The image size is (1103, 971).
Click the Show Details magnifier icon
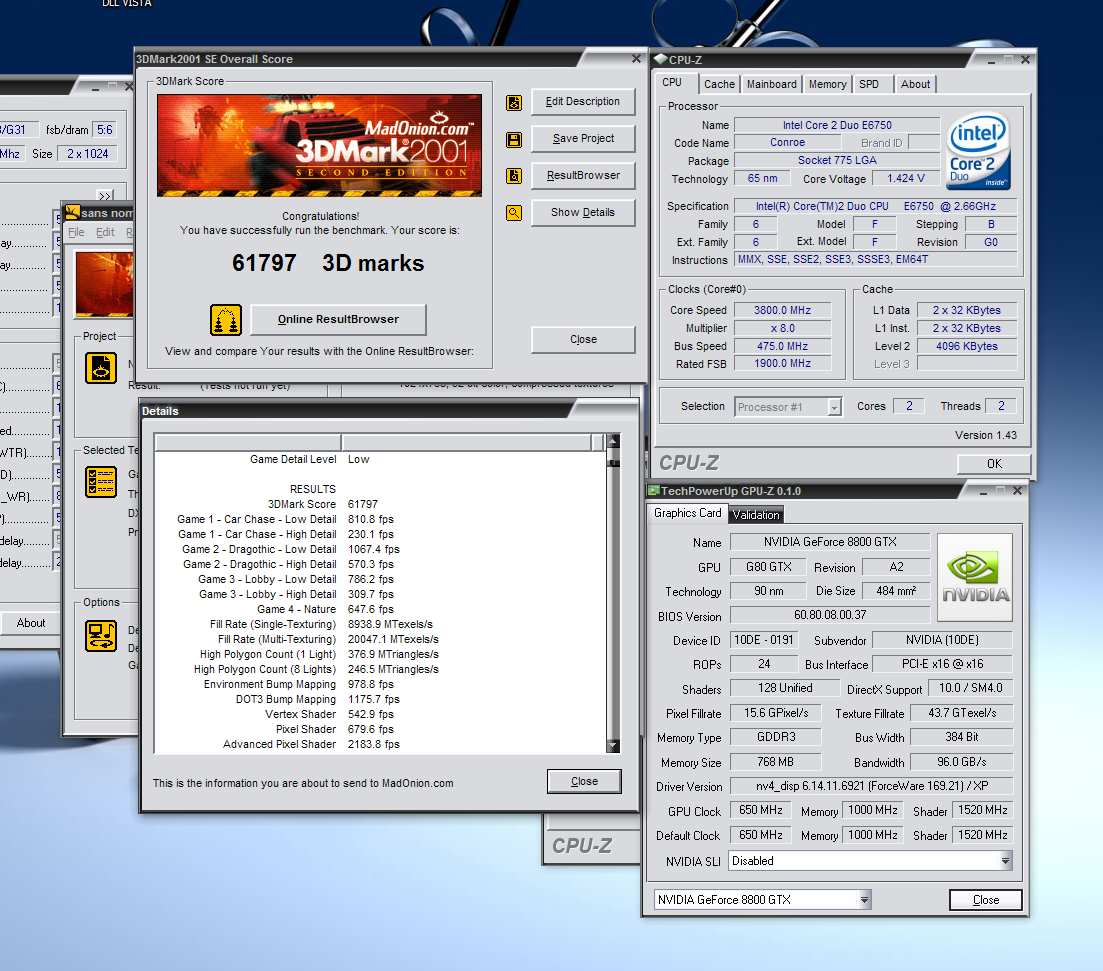pyautogui.click(x=514, y=212)
